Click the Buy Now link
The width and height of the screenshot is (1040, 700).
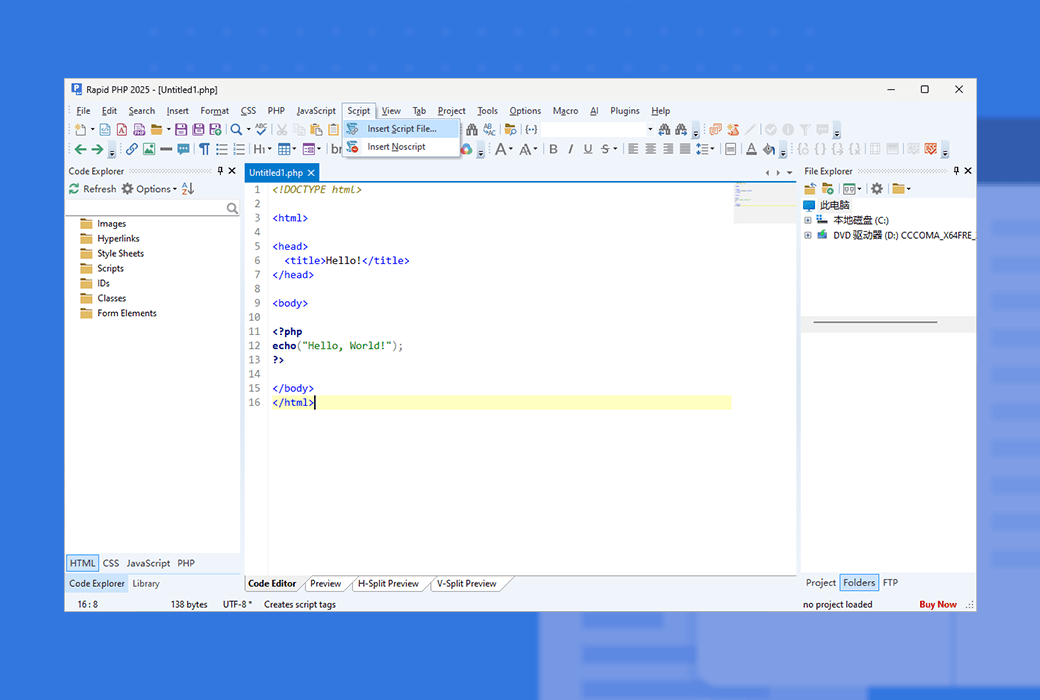938,604
